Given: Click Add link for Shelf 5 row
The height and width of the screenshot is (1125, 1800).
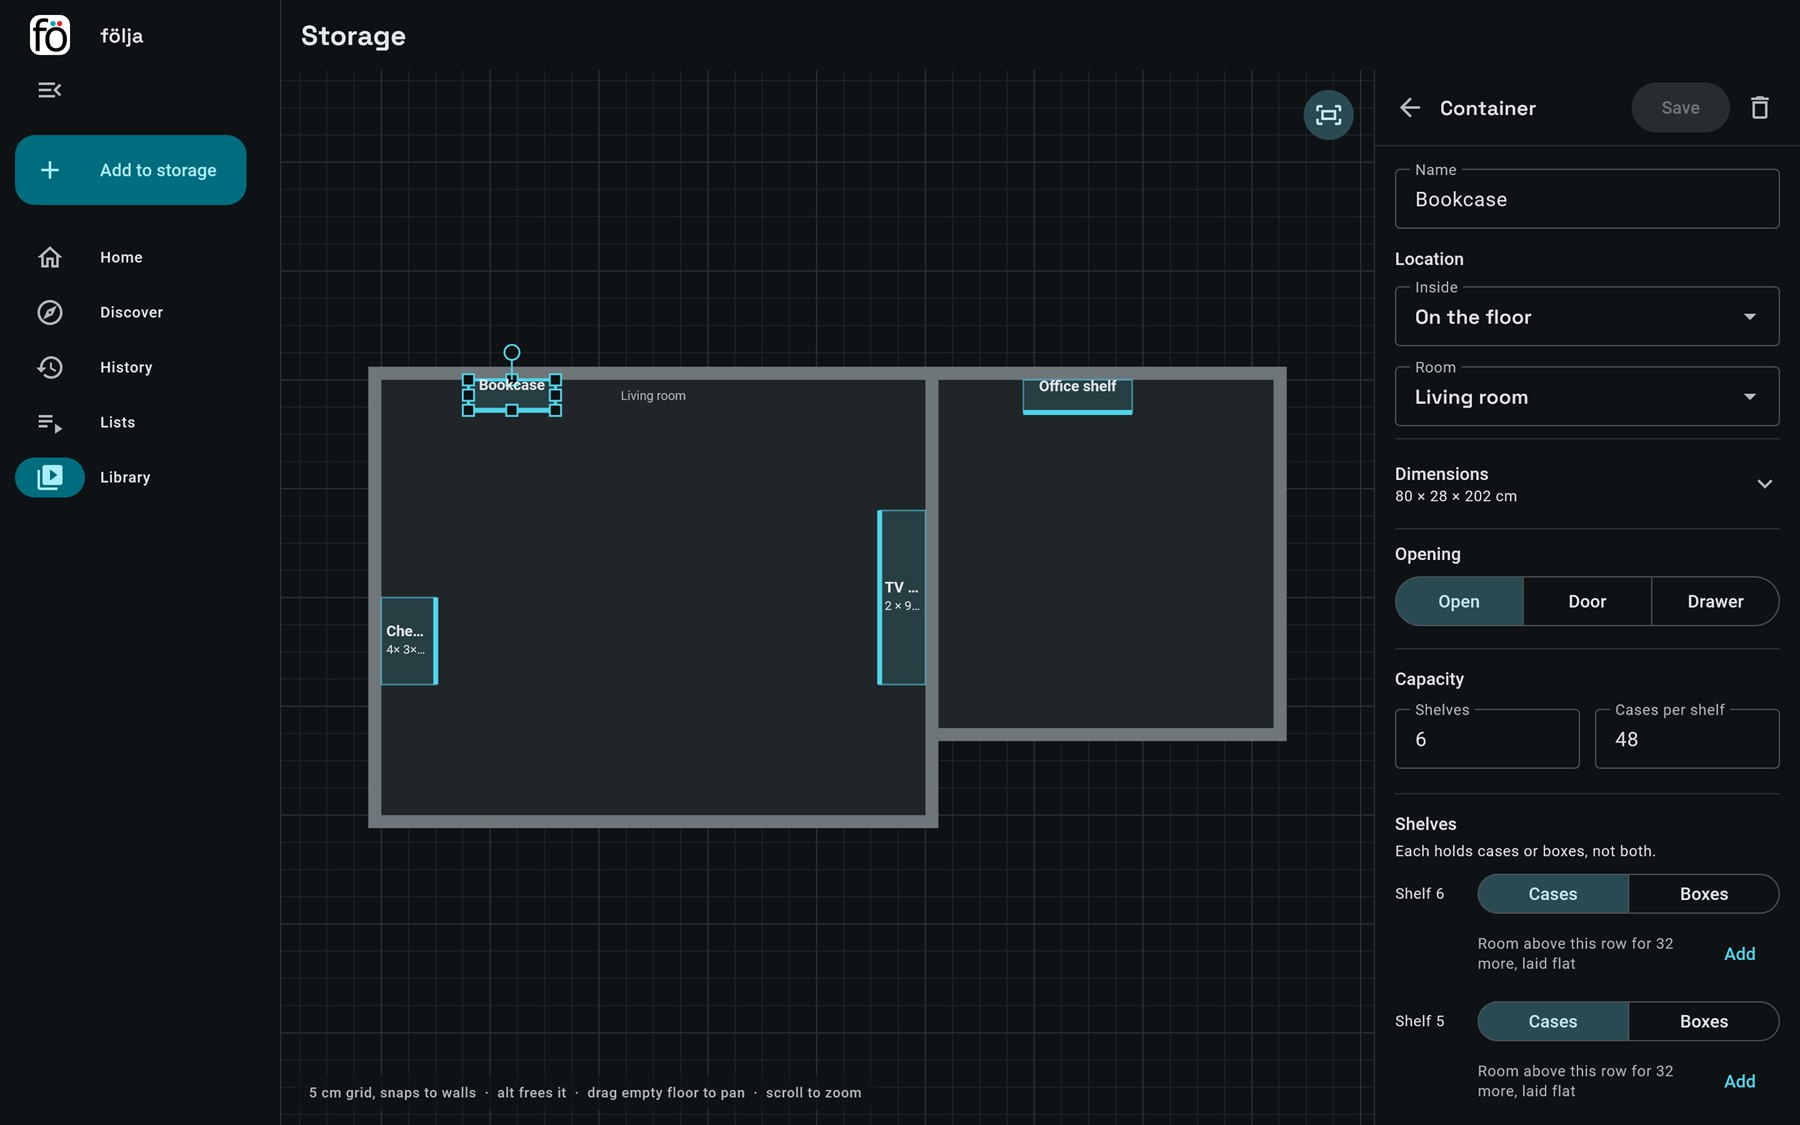Looking at the screenshot, I should pos(1739,1081).
